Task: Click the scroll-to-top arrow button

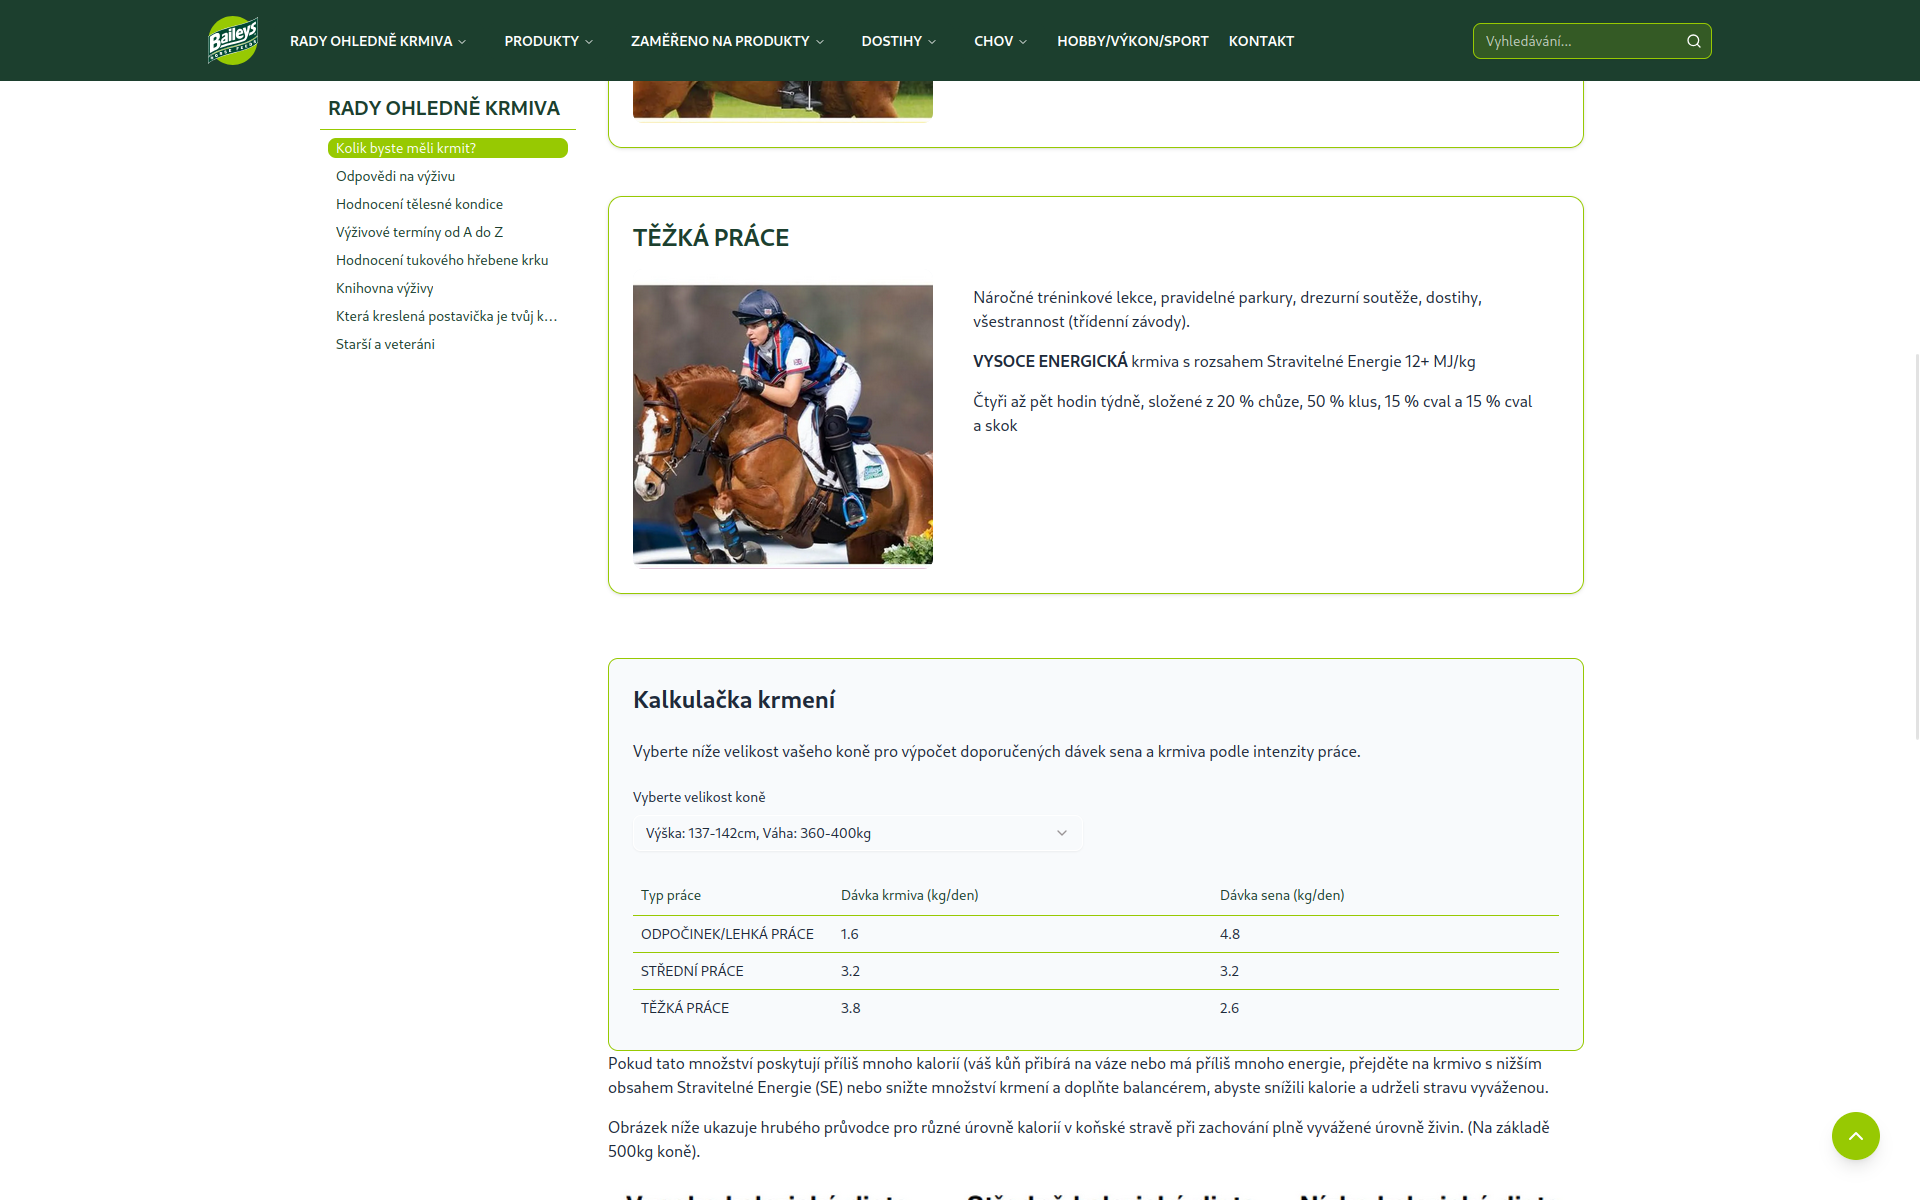Action: click(1856, 1136)
